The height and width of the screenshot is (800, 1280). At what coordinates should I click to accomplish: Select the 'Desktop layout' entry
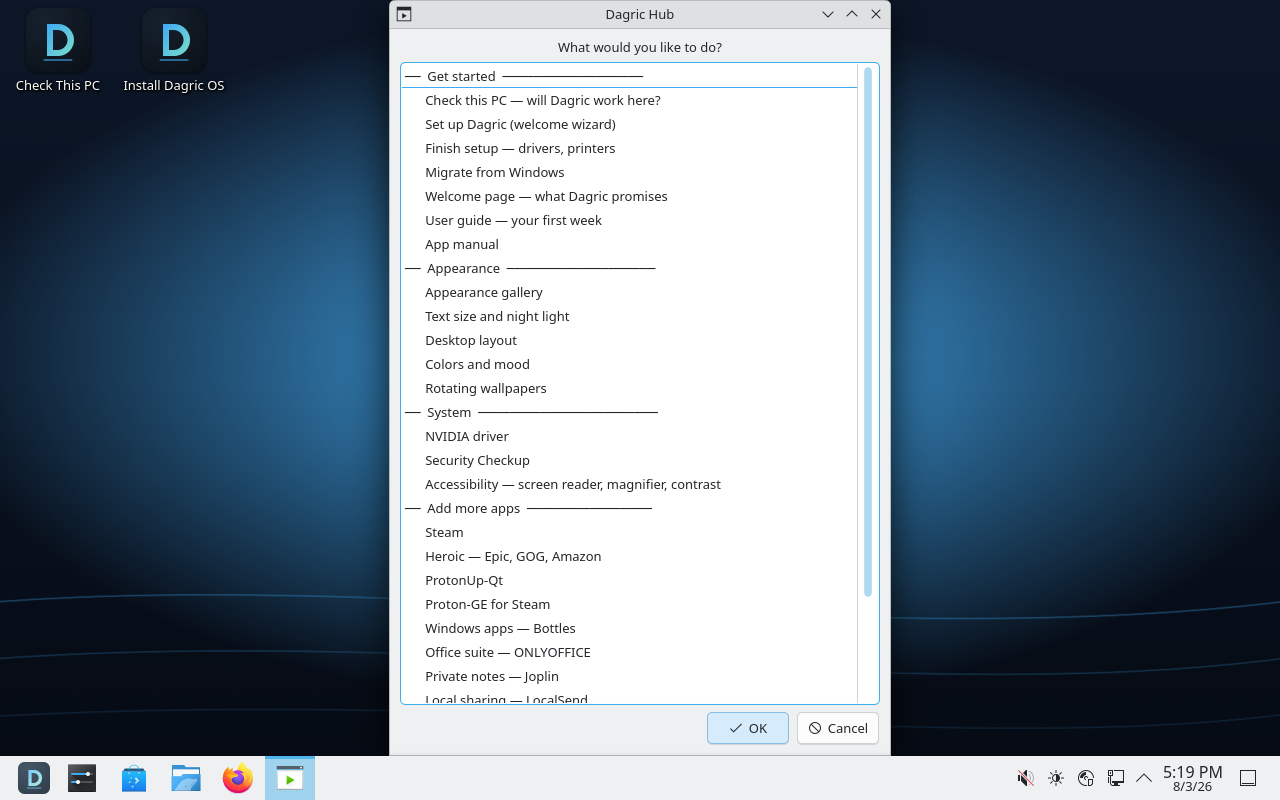[x=629, y=340]
